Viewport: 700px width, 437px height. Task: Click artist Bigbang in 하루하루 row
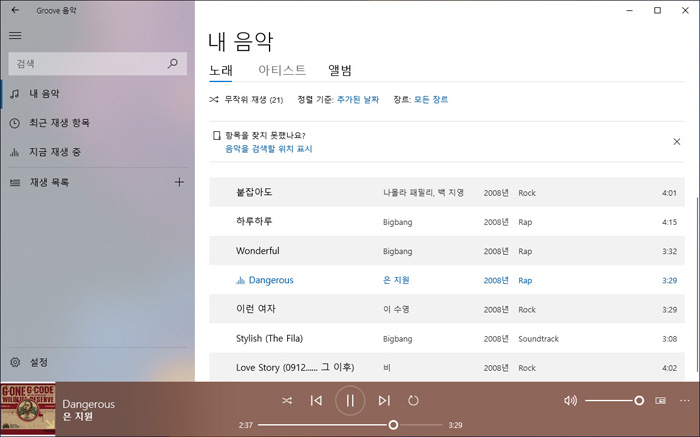coord(397,222)
